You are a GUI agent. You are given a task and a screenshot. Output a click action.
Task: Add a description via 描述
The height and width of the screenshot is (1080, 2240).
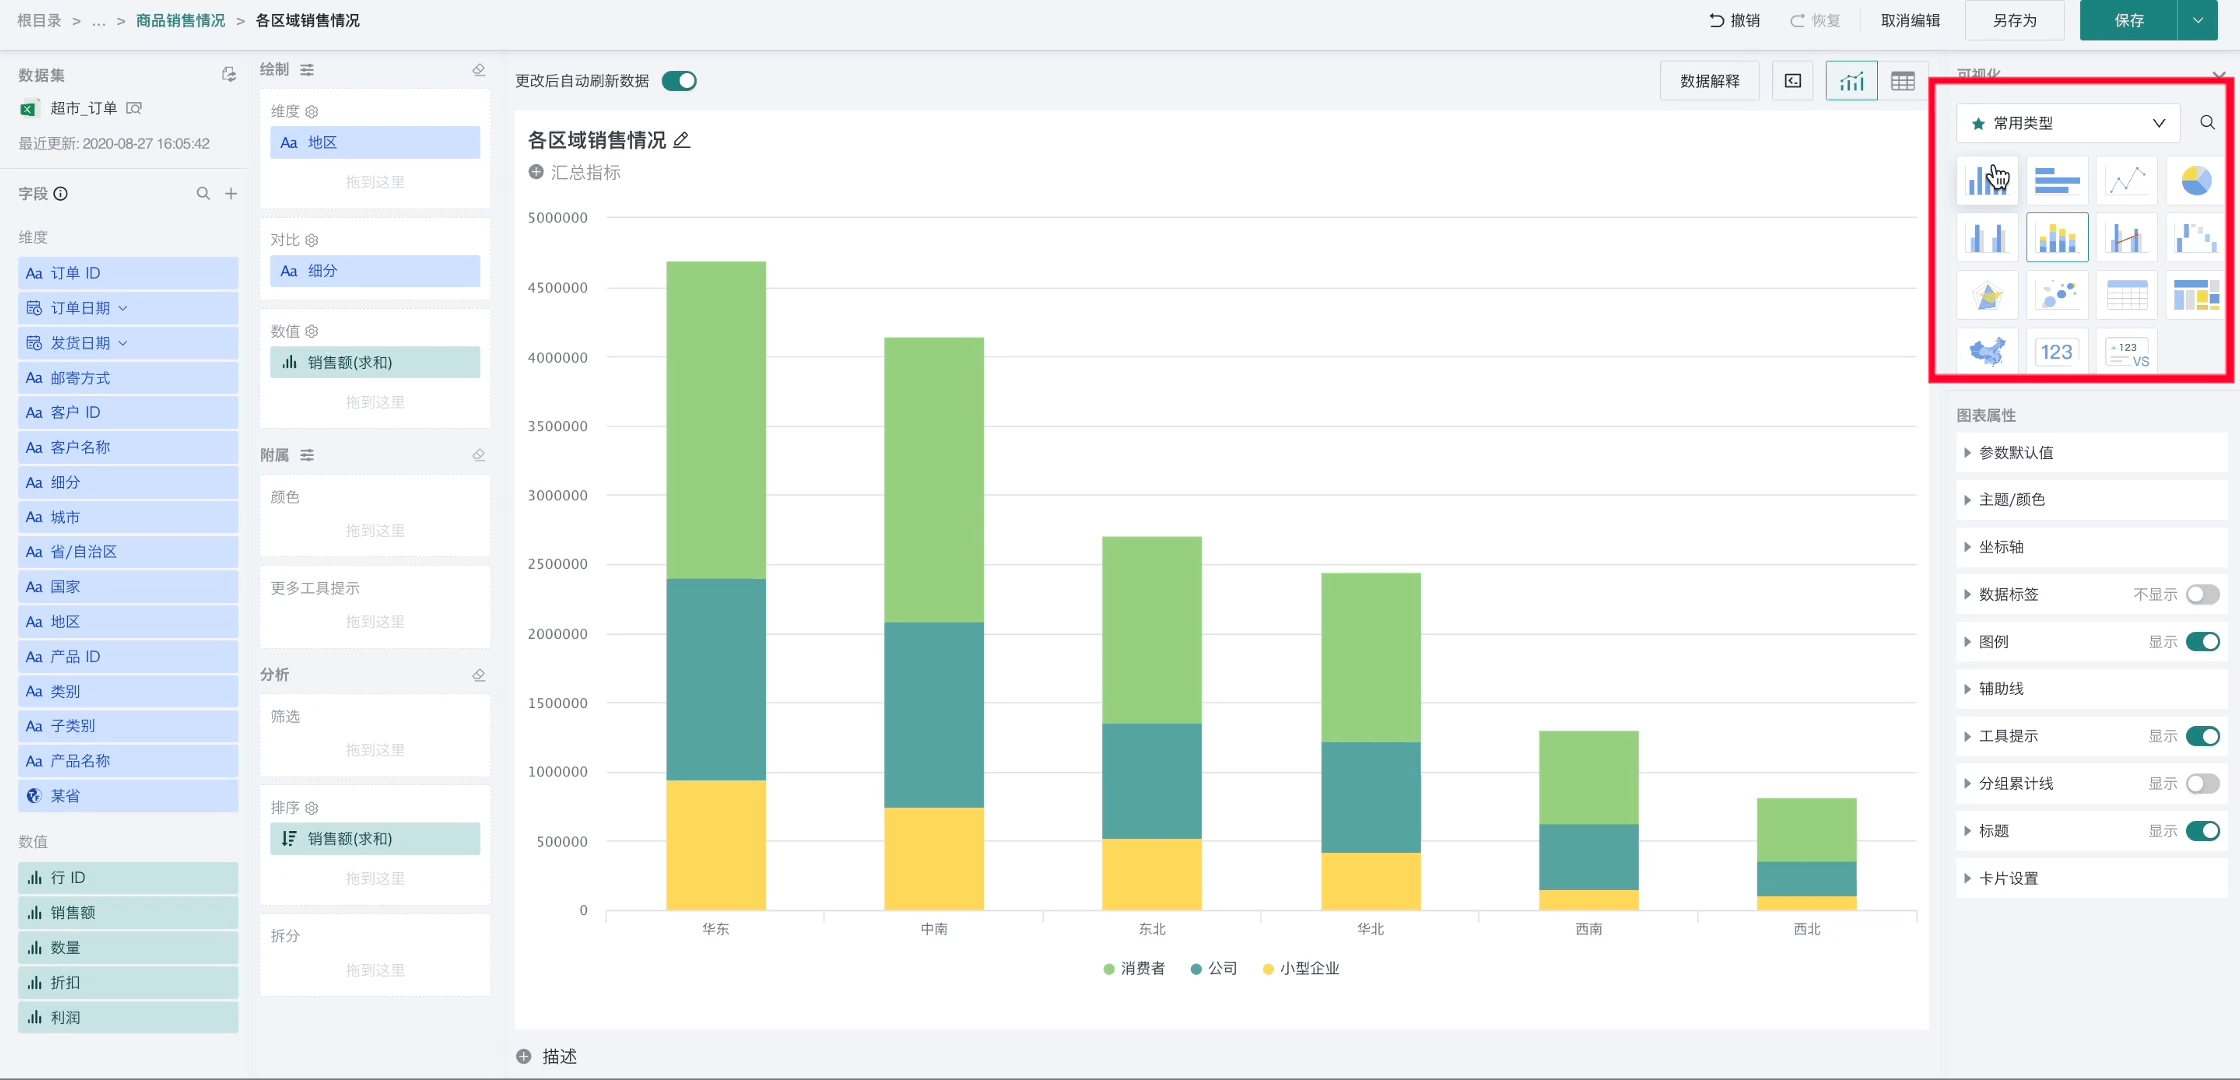(547, 1056)
